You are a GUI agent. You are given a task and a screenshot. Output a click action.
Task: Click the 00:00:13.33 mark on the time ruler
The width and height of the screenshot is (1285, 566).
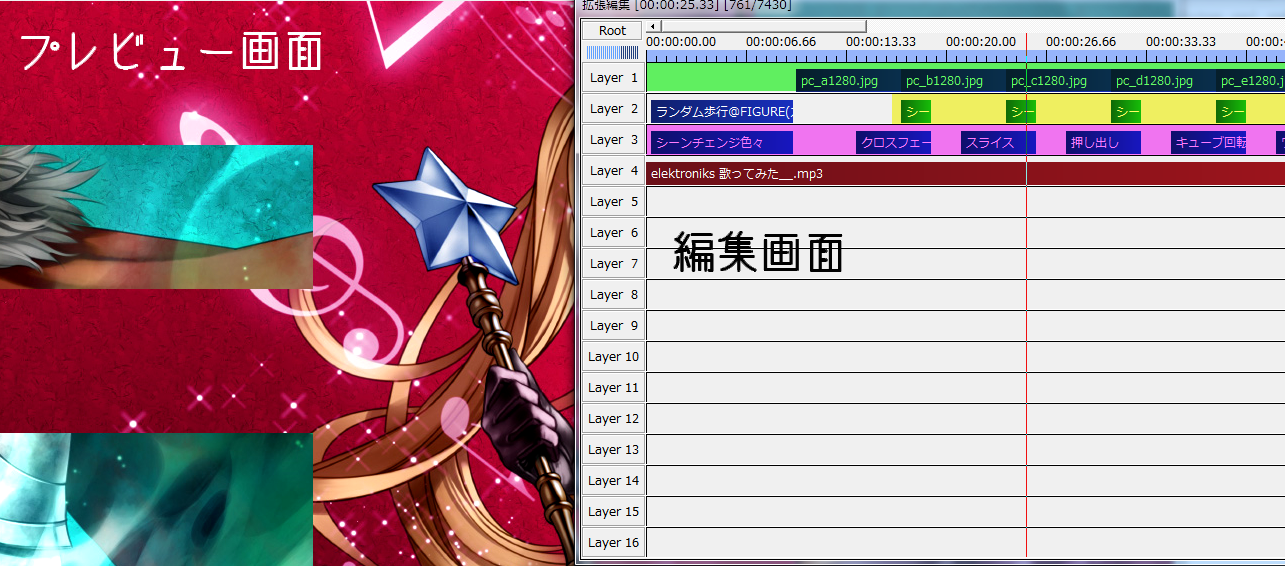tap(881, 42)
